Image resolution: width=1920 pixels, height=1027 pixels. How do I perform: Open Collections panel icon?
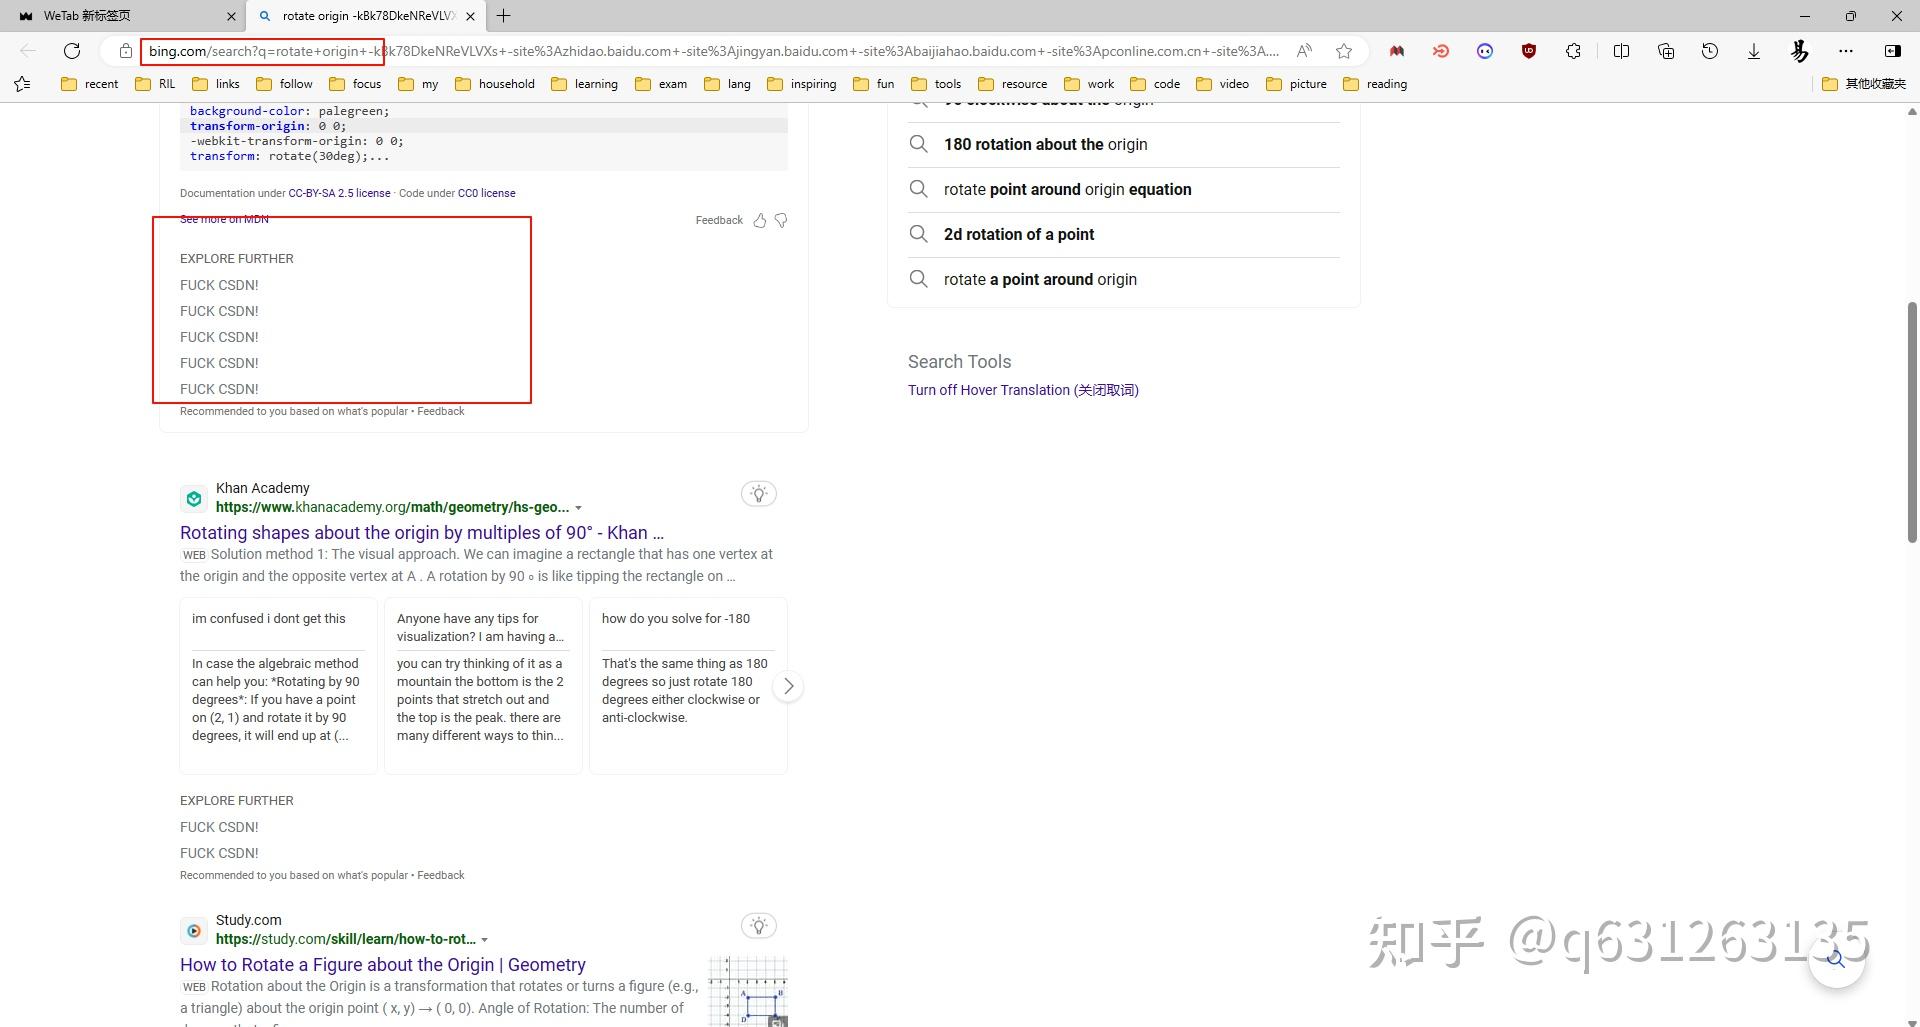[1666, 51]
